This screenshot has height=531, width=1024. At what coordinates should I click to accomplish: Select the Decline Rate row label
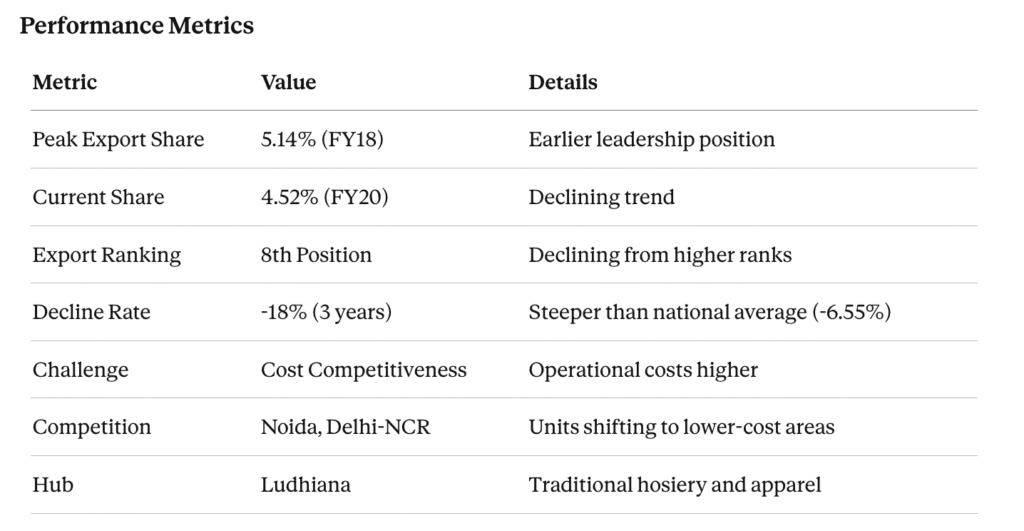pyautogui.click(x=91, y=312)
